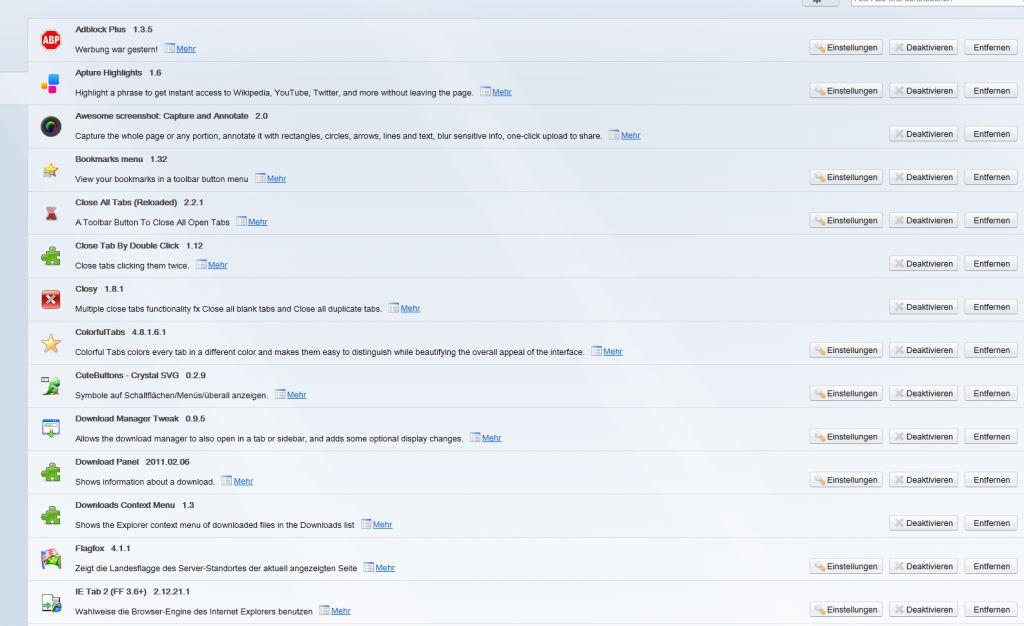The width and height of the screenshot is (1024, 626).
Task: Select the 'Flagfox 4.1.1' title text
Action: tap(103, 548)
